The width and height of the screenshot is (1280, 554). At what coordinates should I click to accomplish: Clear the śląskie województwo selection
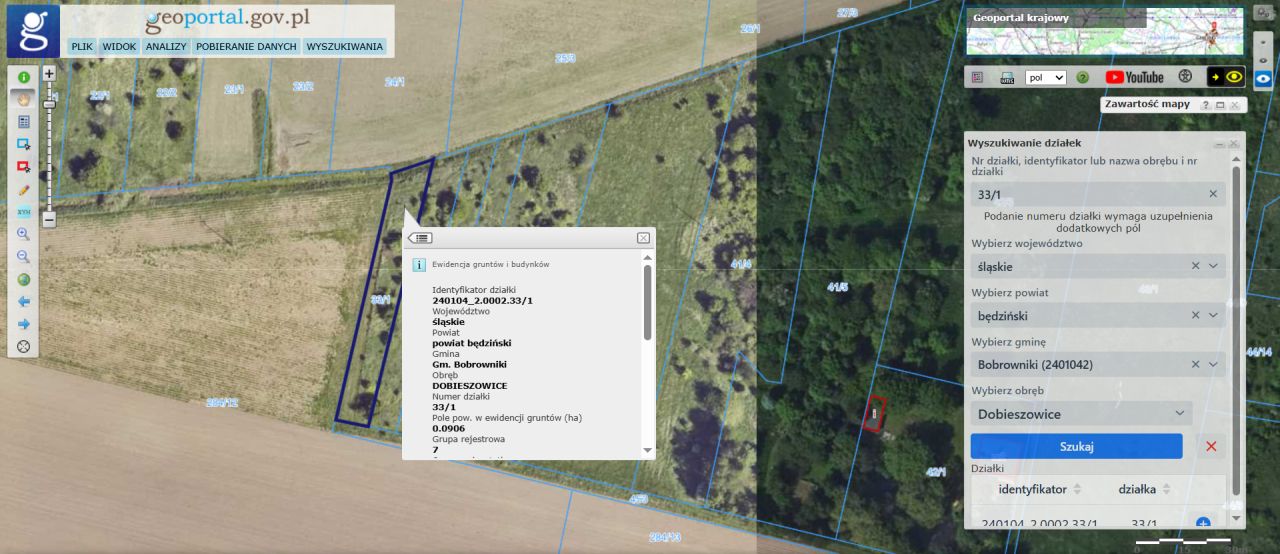click(1195, 266)
